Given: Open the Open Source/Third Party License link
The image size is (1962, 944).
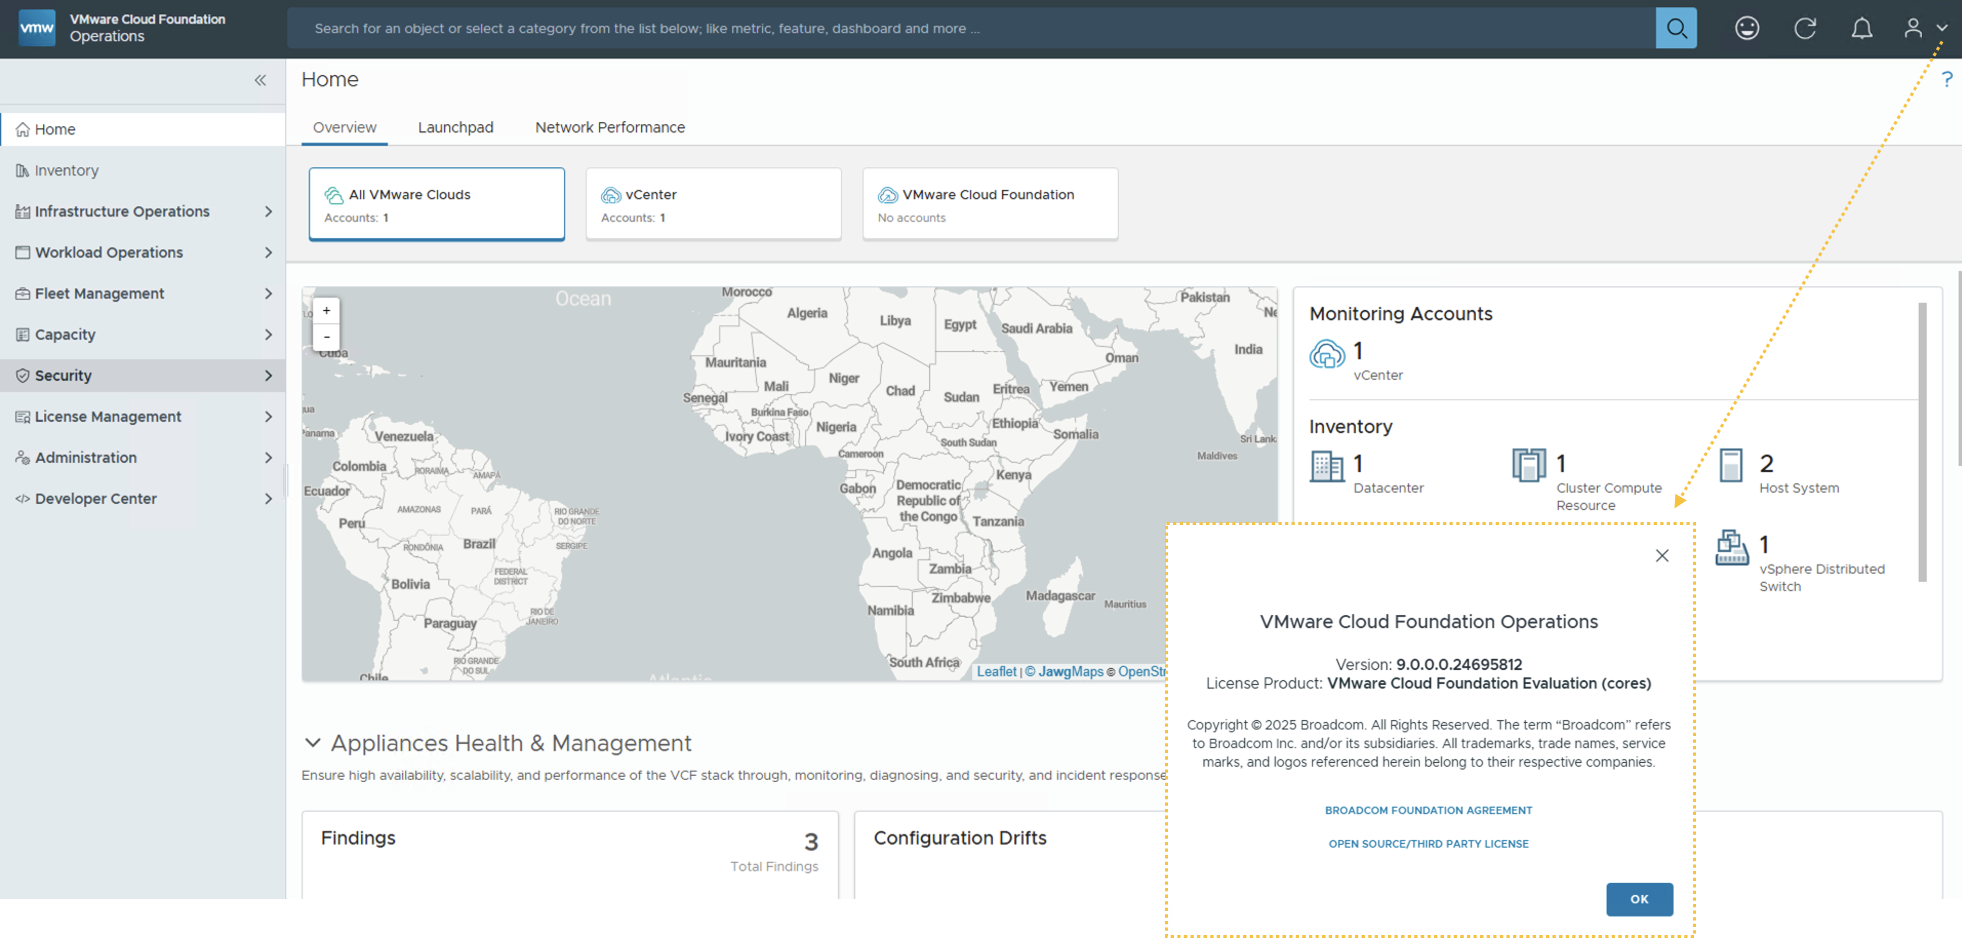Looking at the screenshot, I should click(x=1428, y=844).
